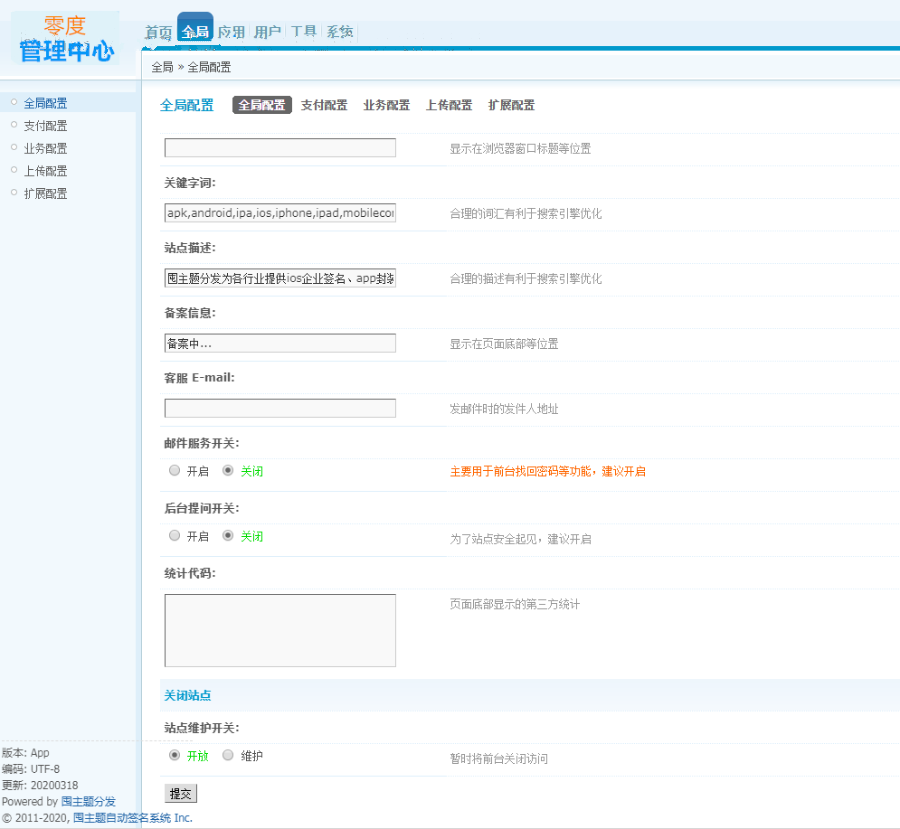The height and width of the screenshot is (829, 900).
Task: Open the 关闭站点 section link
Action: [x=187, y=694]
